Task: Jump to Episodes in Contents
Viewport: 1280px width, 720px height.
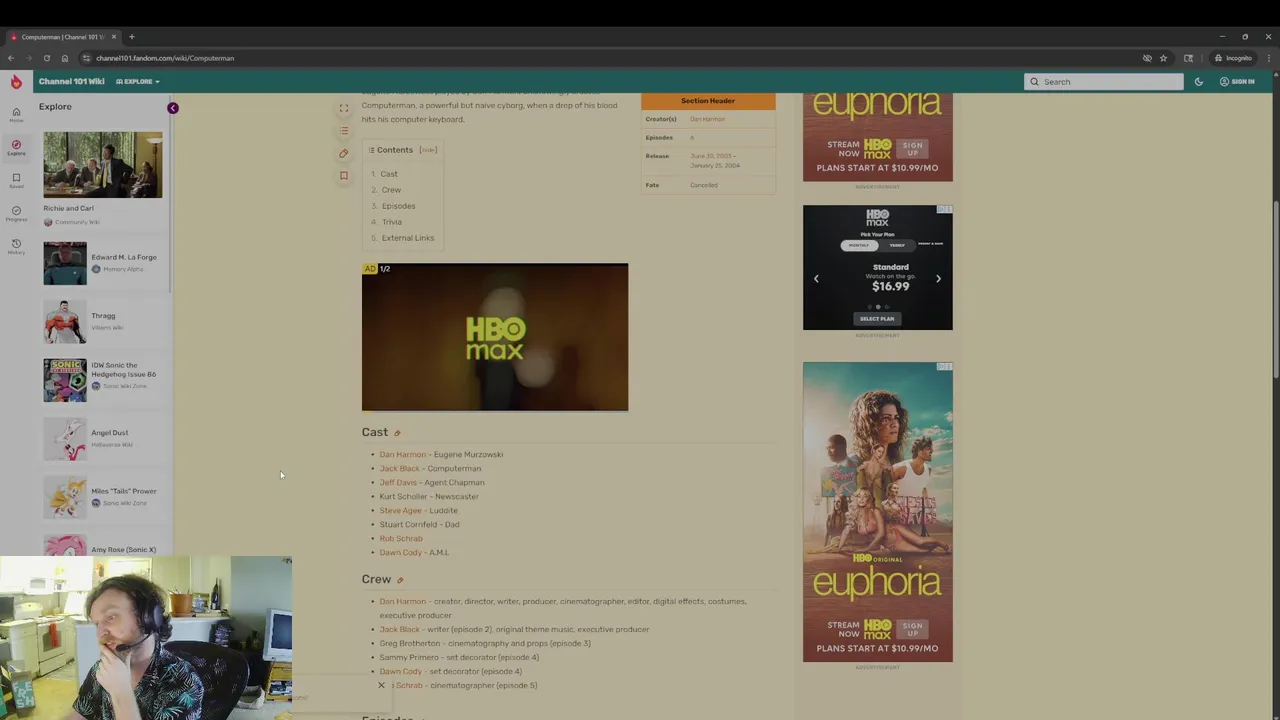Action: click(x=398, y=206)
